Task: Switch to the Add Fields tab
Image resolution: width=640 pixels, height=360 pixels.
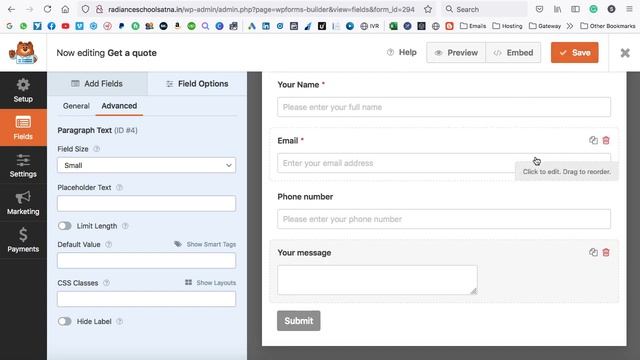Action: 97,84
